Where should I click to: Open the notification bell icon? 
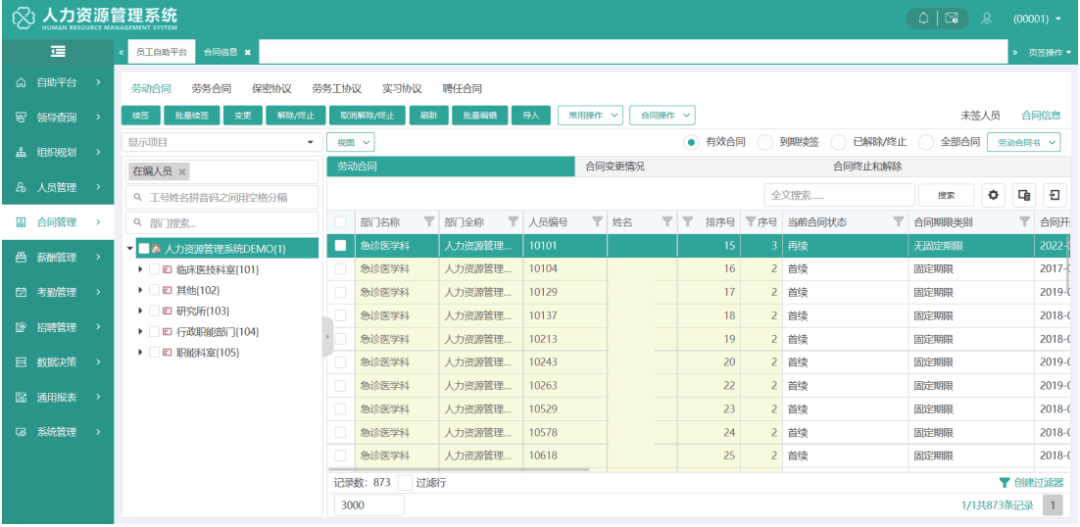(923, 18)
